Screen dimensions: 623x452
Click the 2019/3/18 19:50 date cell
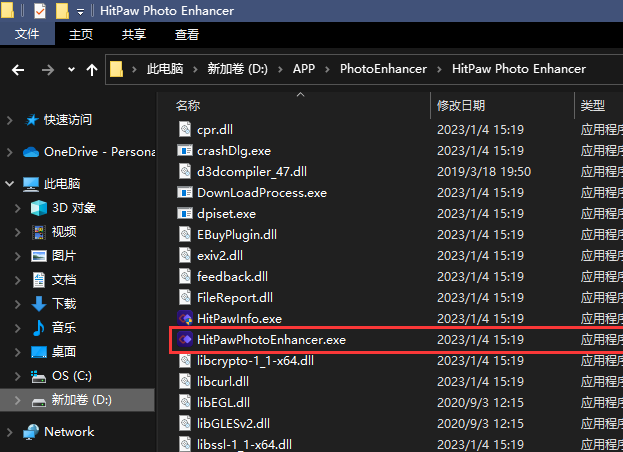(484, 172)
